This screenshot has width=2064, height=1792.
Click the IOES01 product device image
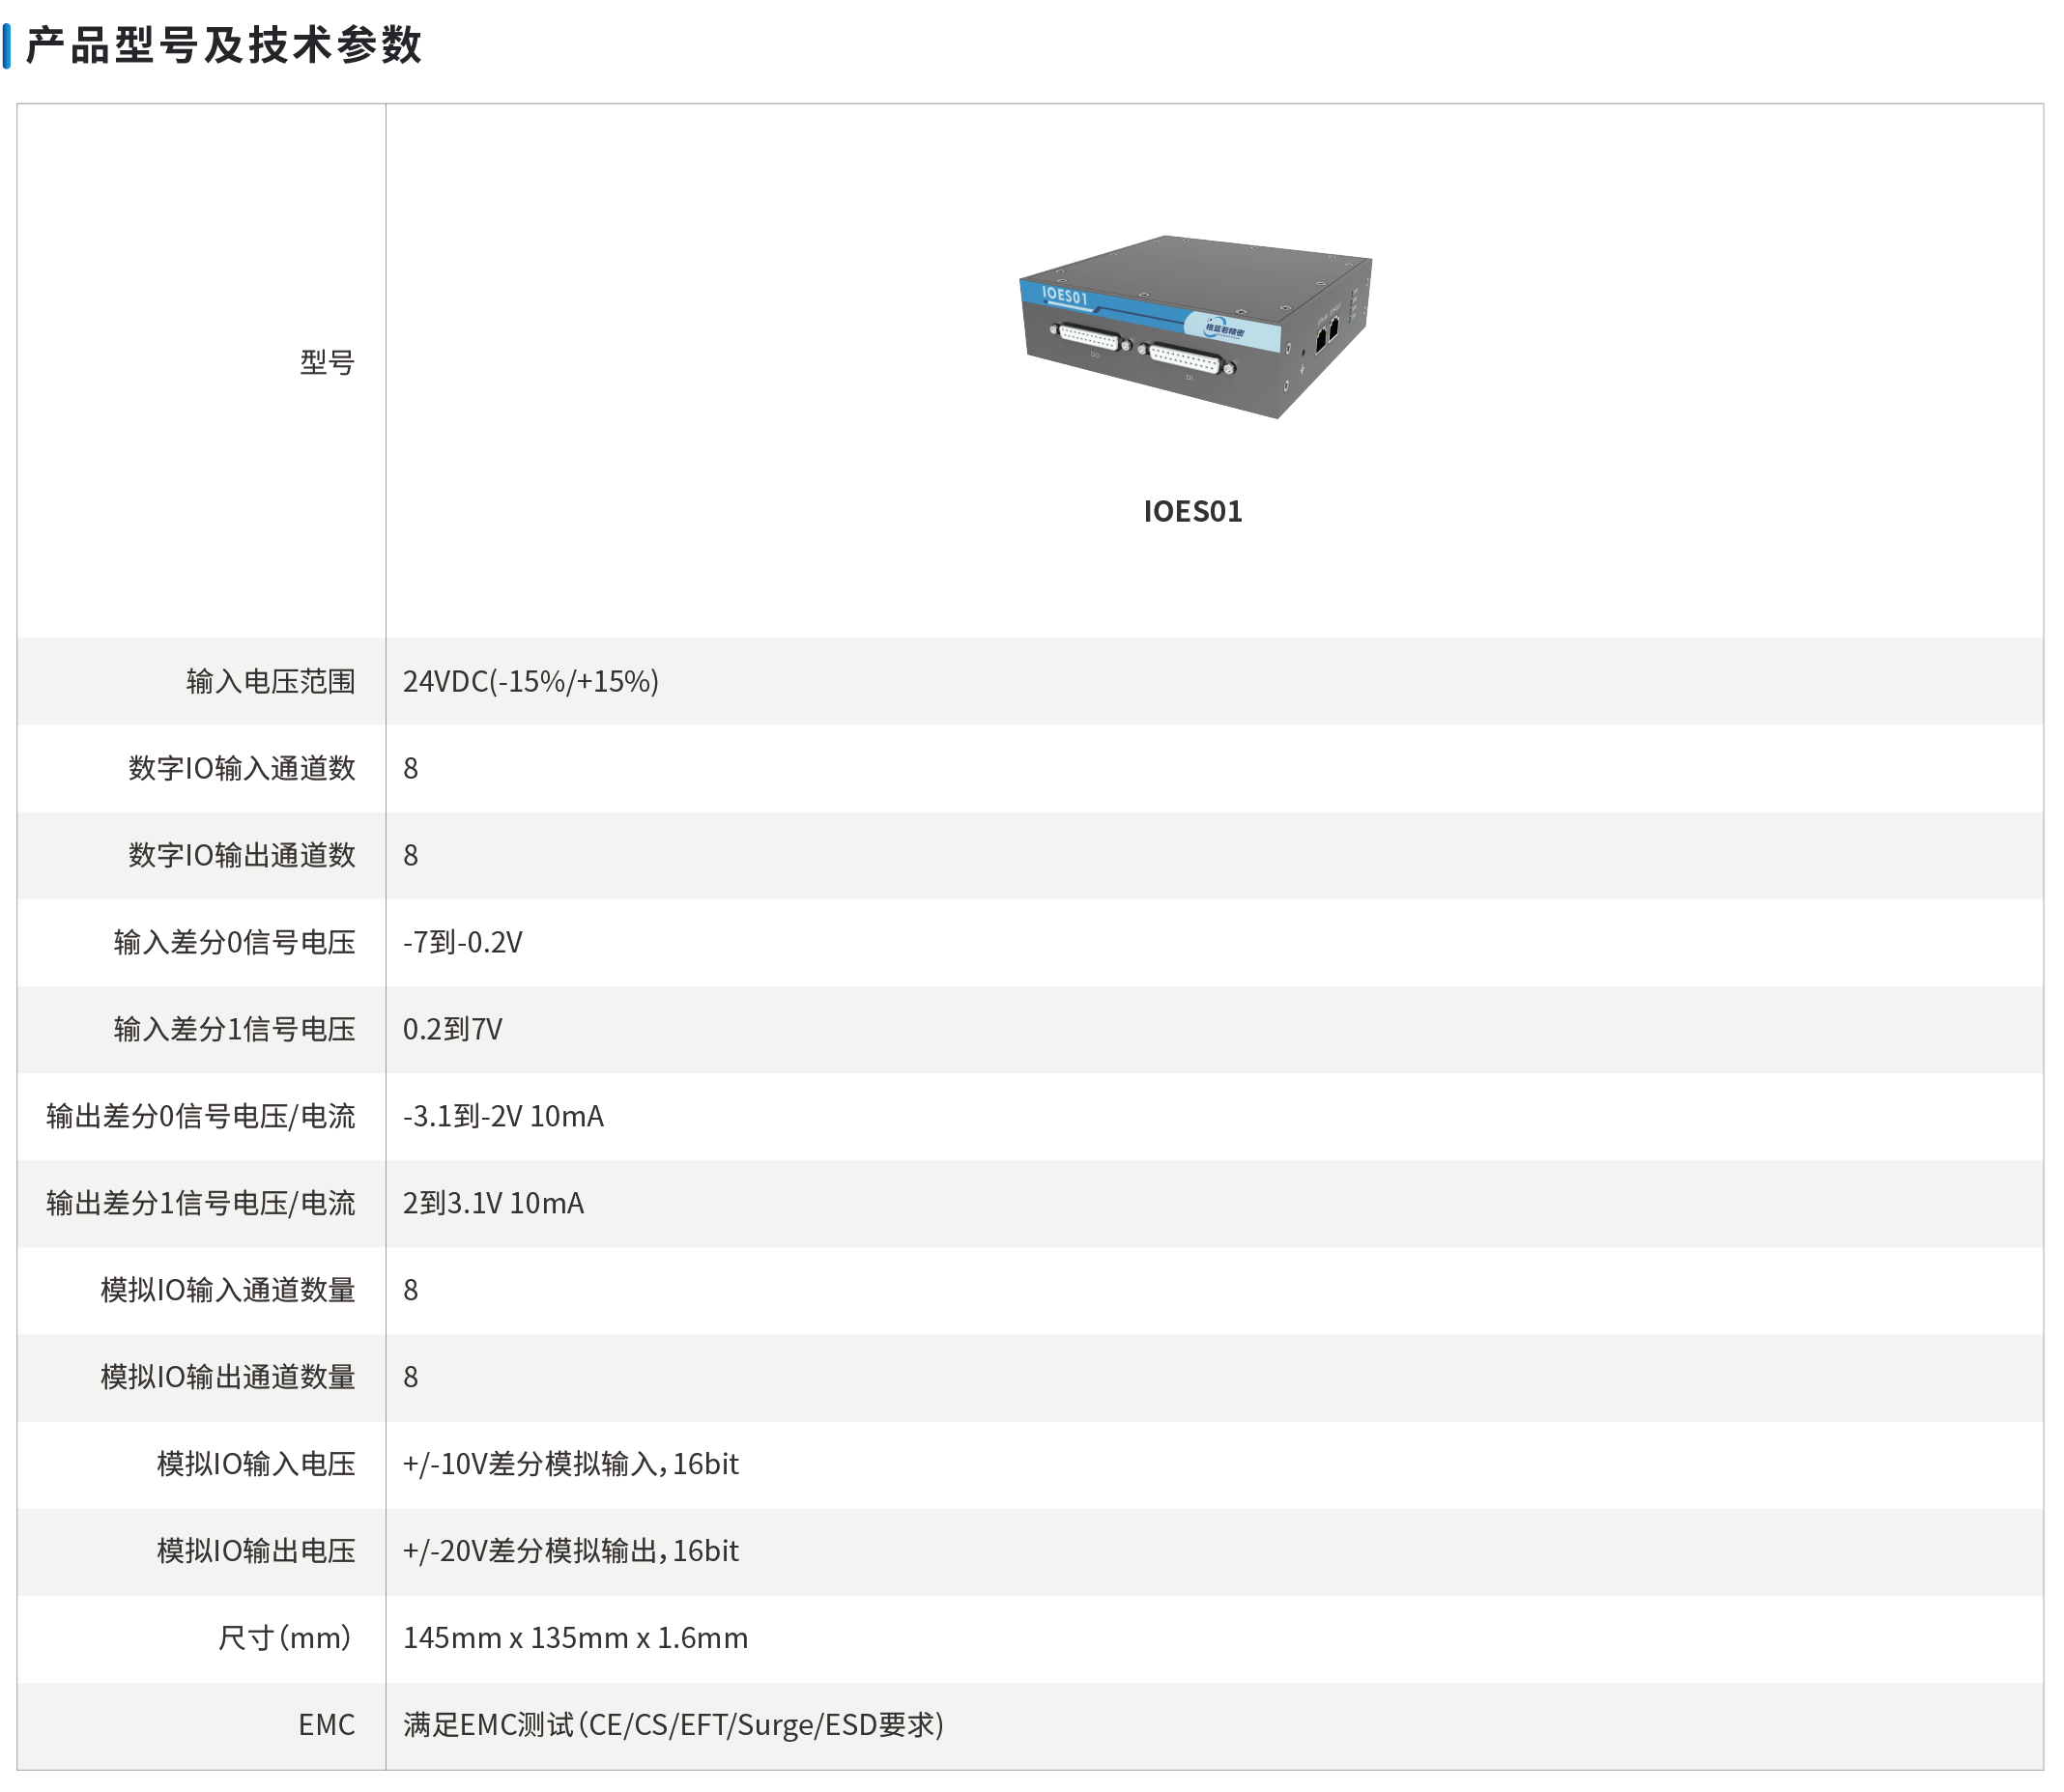click(1195, 327)
